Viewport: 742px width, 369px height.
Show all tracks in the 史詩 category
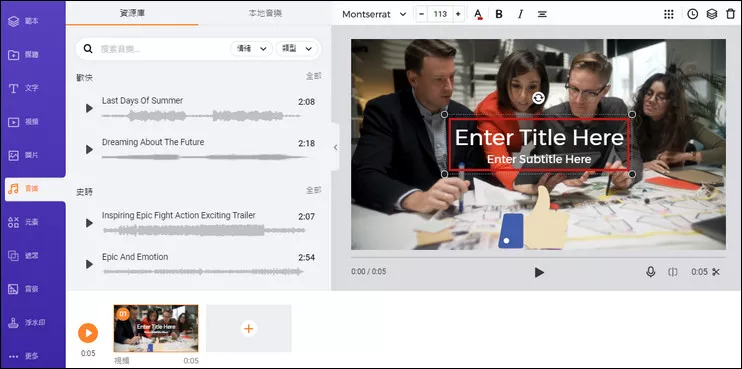point(313,190)
